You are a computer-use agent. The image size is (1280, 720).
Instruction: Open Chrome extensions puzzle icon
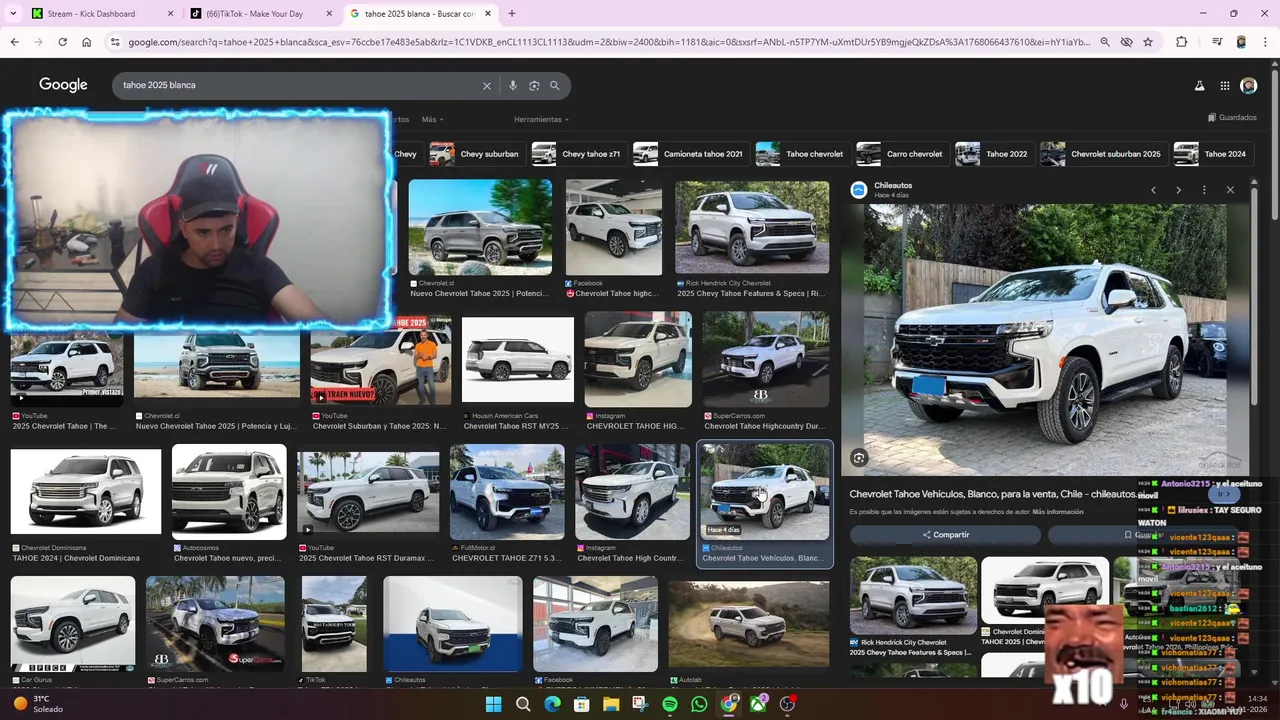pyautogui.click(x=1182, y=42)
